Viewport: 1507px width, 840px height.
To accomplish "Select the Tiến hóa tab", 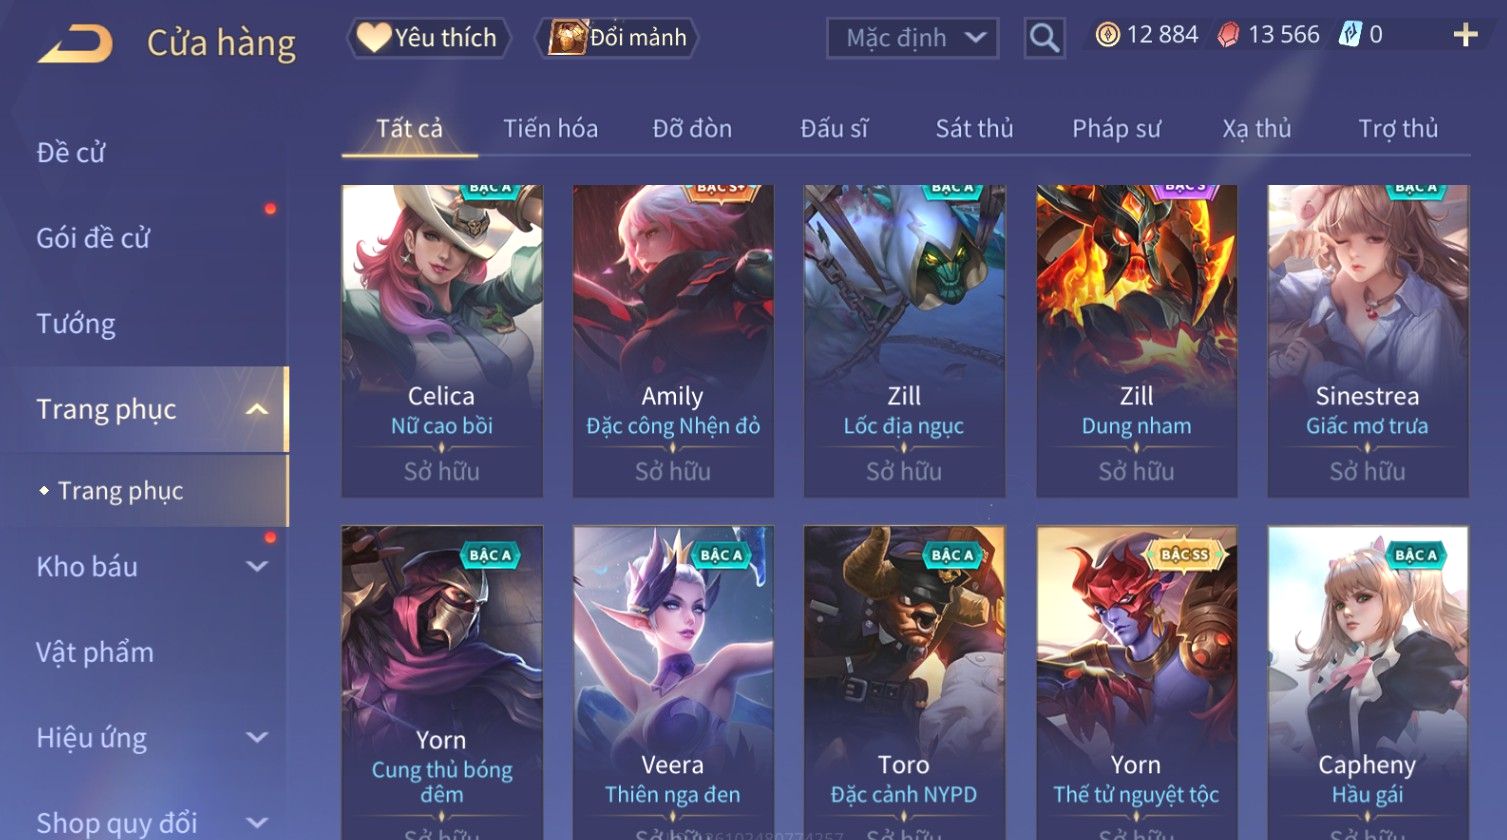I will click(550, 129).
